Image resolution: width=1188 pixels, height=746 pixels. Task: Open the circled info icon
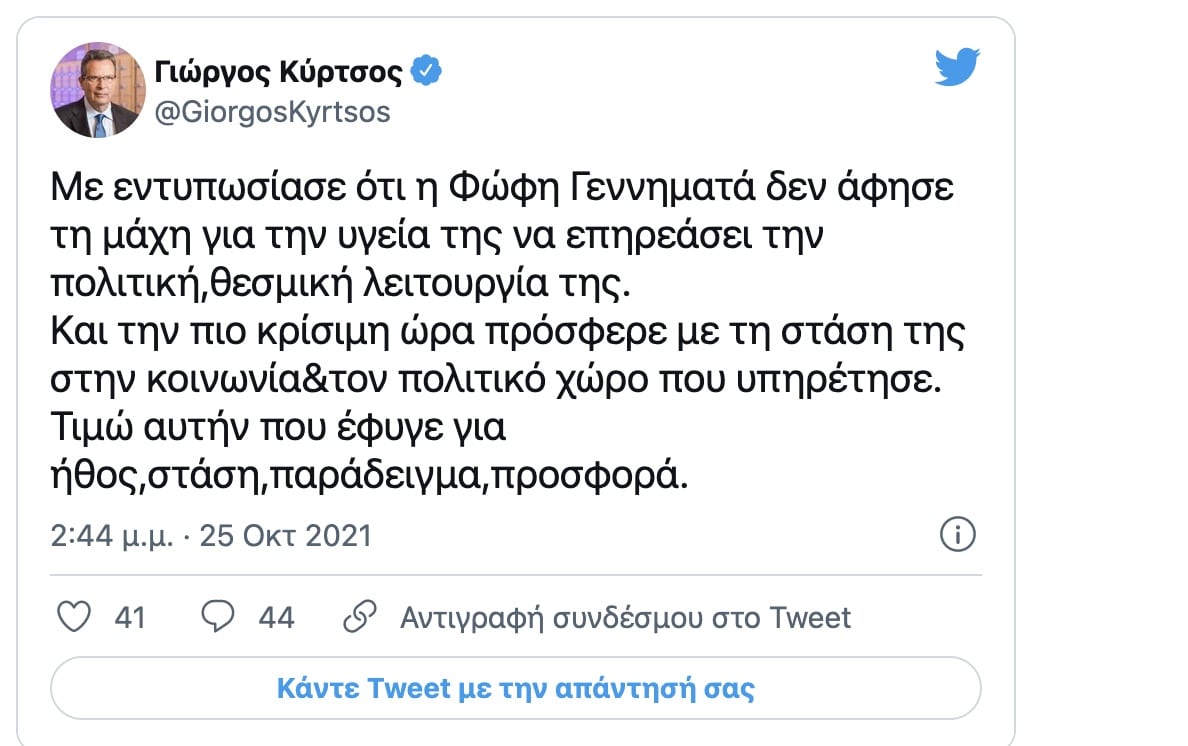pos(958,534)
